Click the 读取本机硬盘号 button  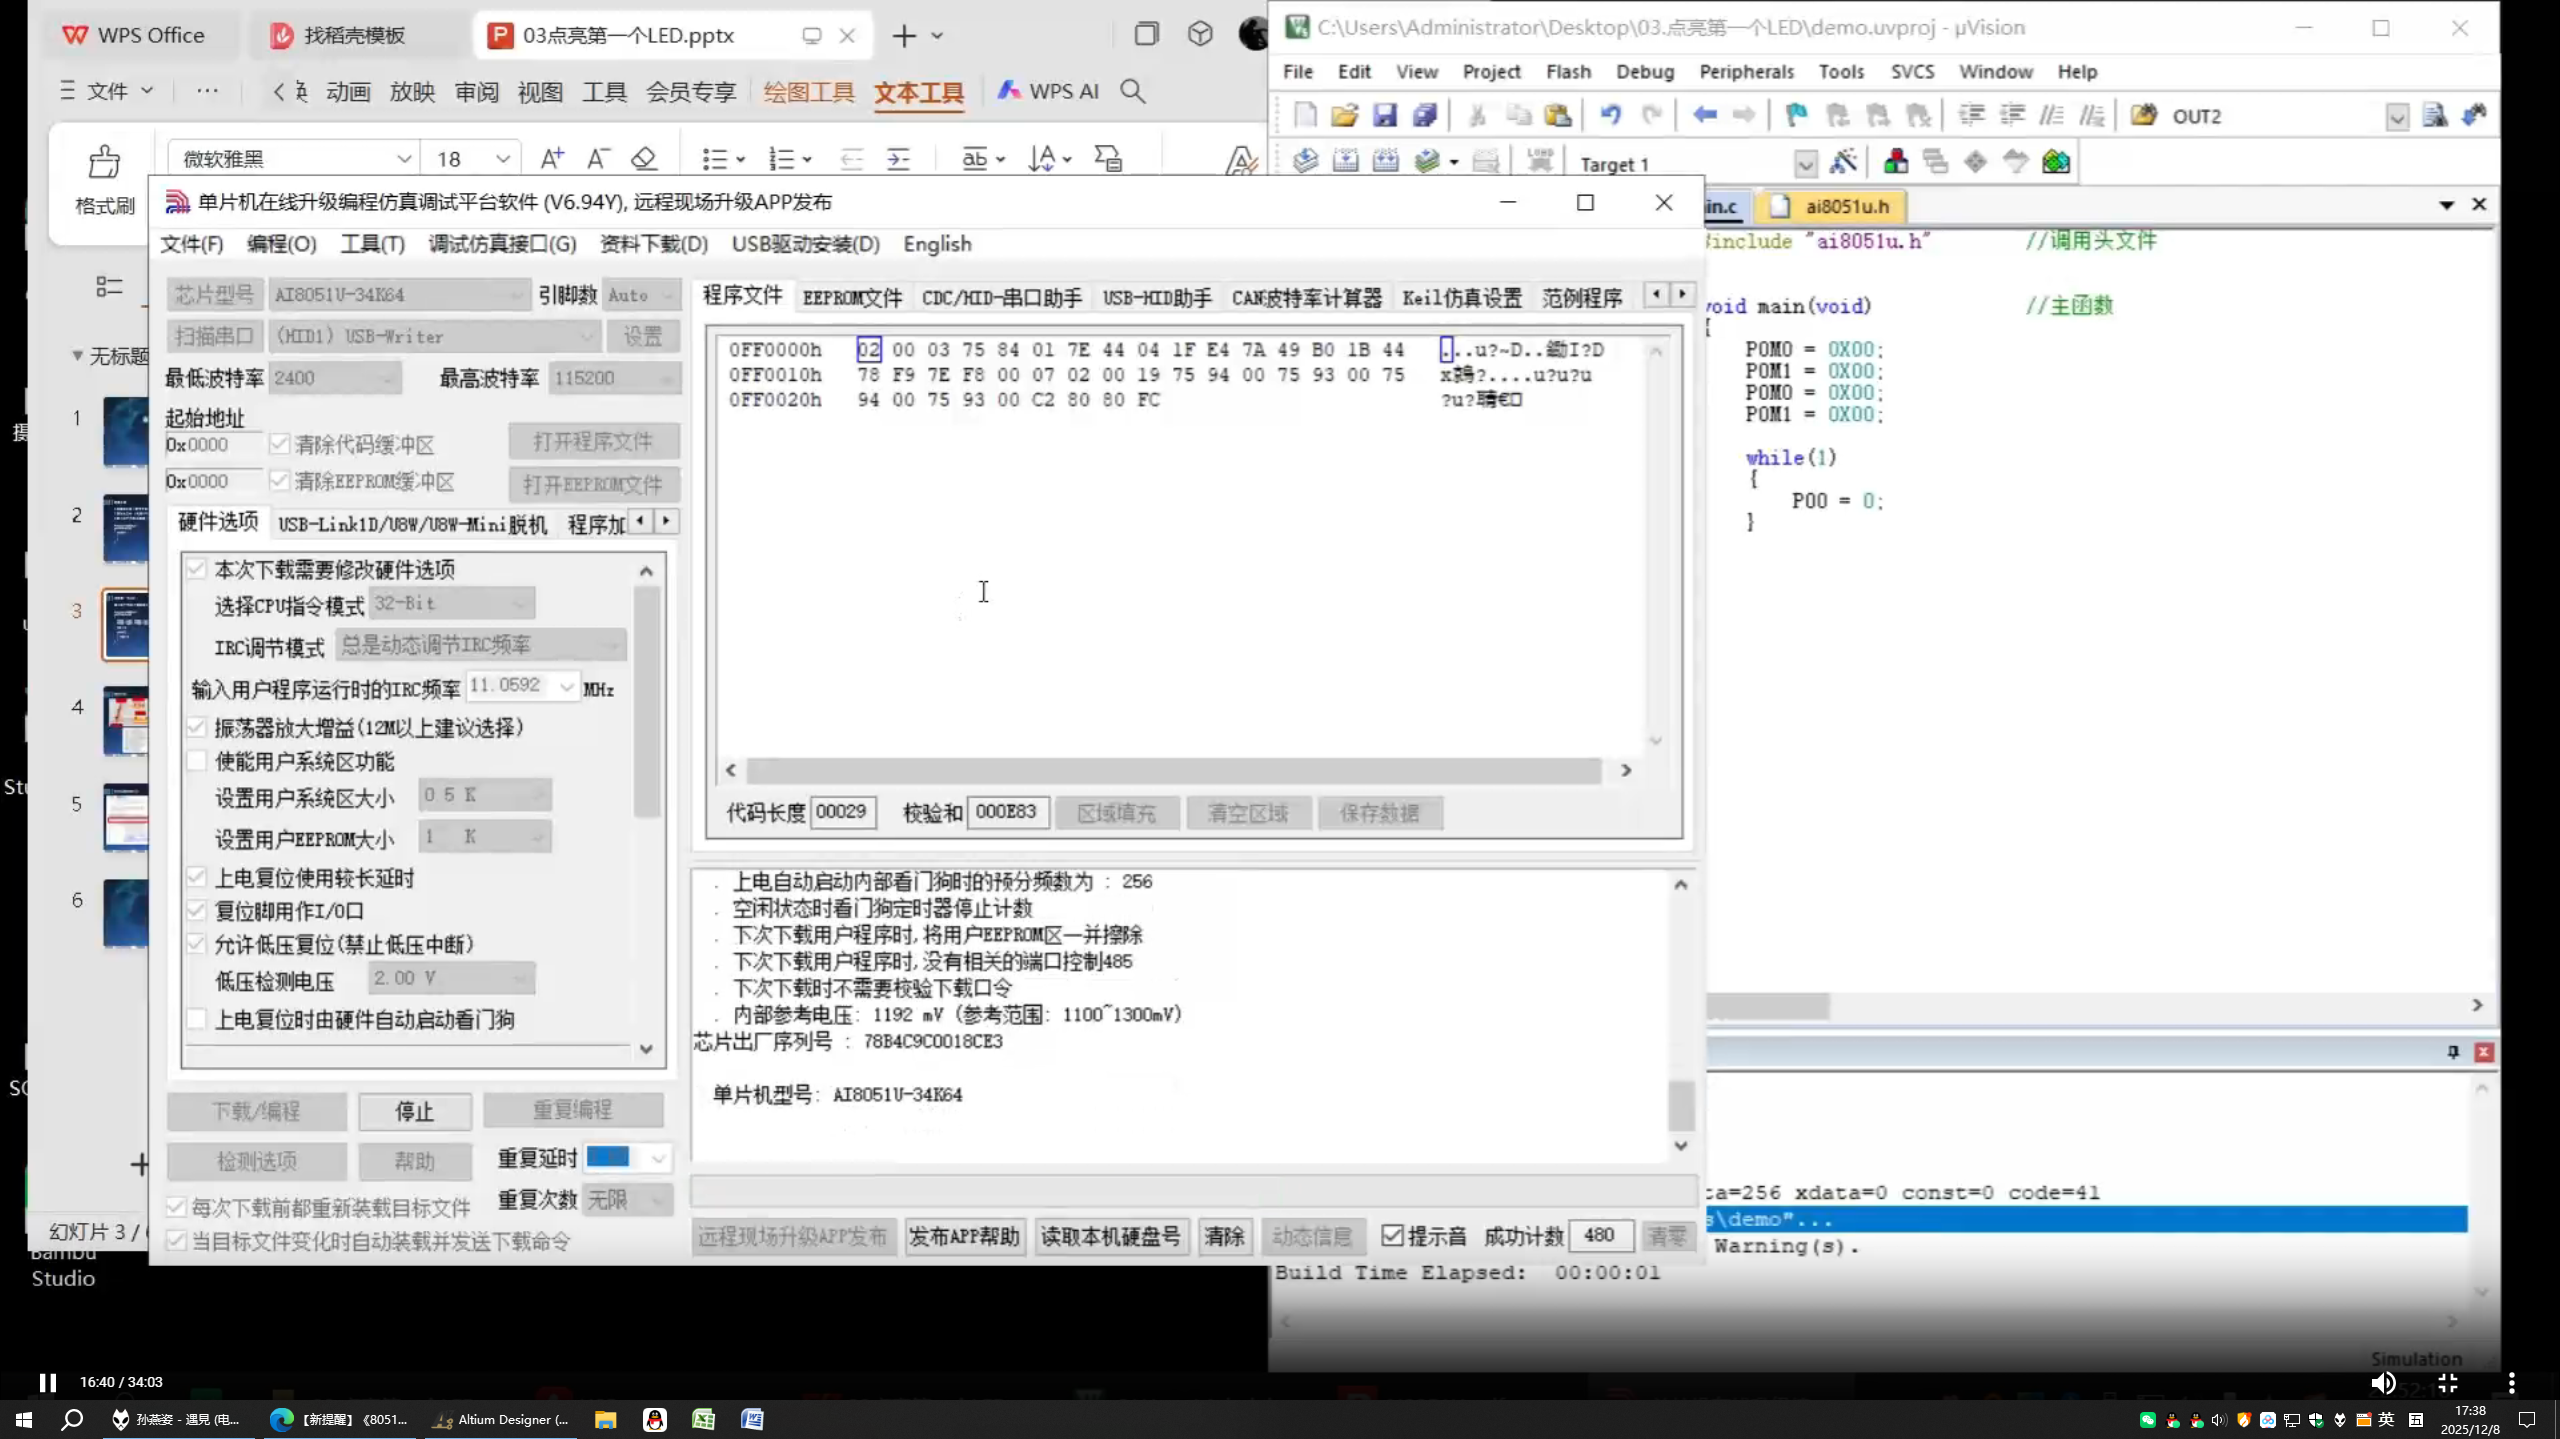1111,1236
